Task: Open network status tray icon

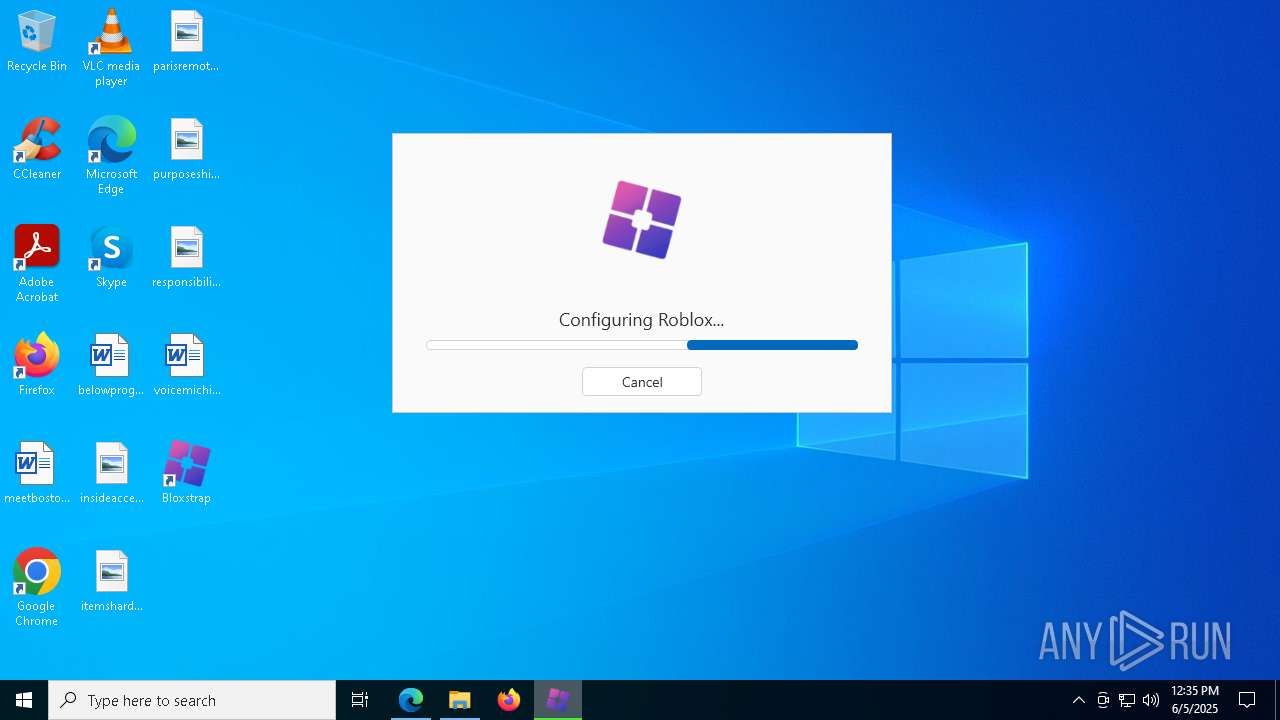Action: point(1127,700)
